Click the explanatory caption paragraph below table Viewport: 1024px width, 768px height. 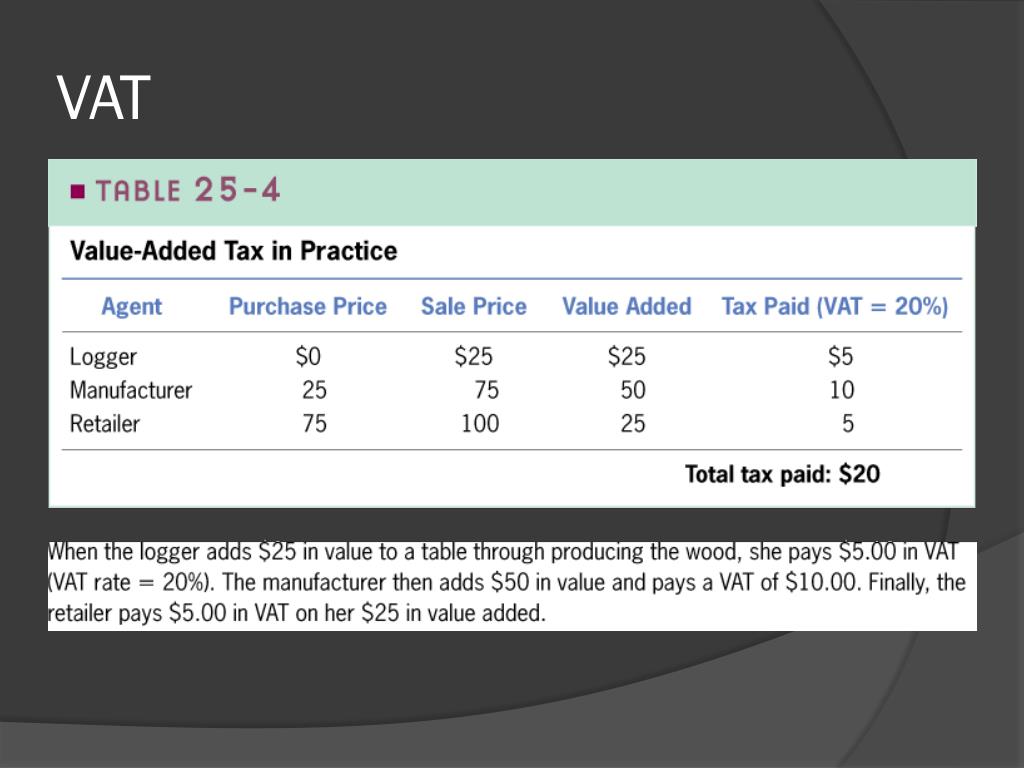pos(508,582)
